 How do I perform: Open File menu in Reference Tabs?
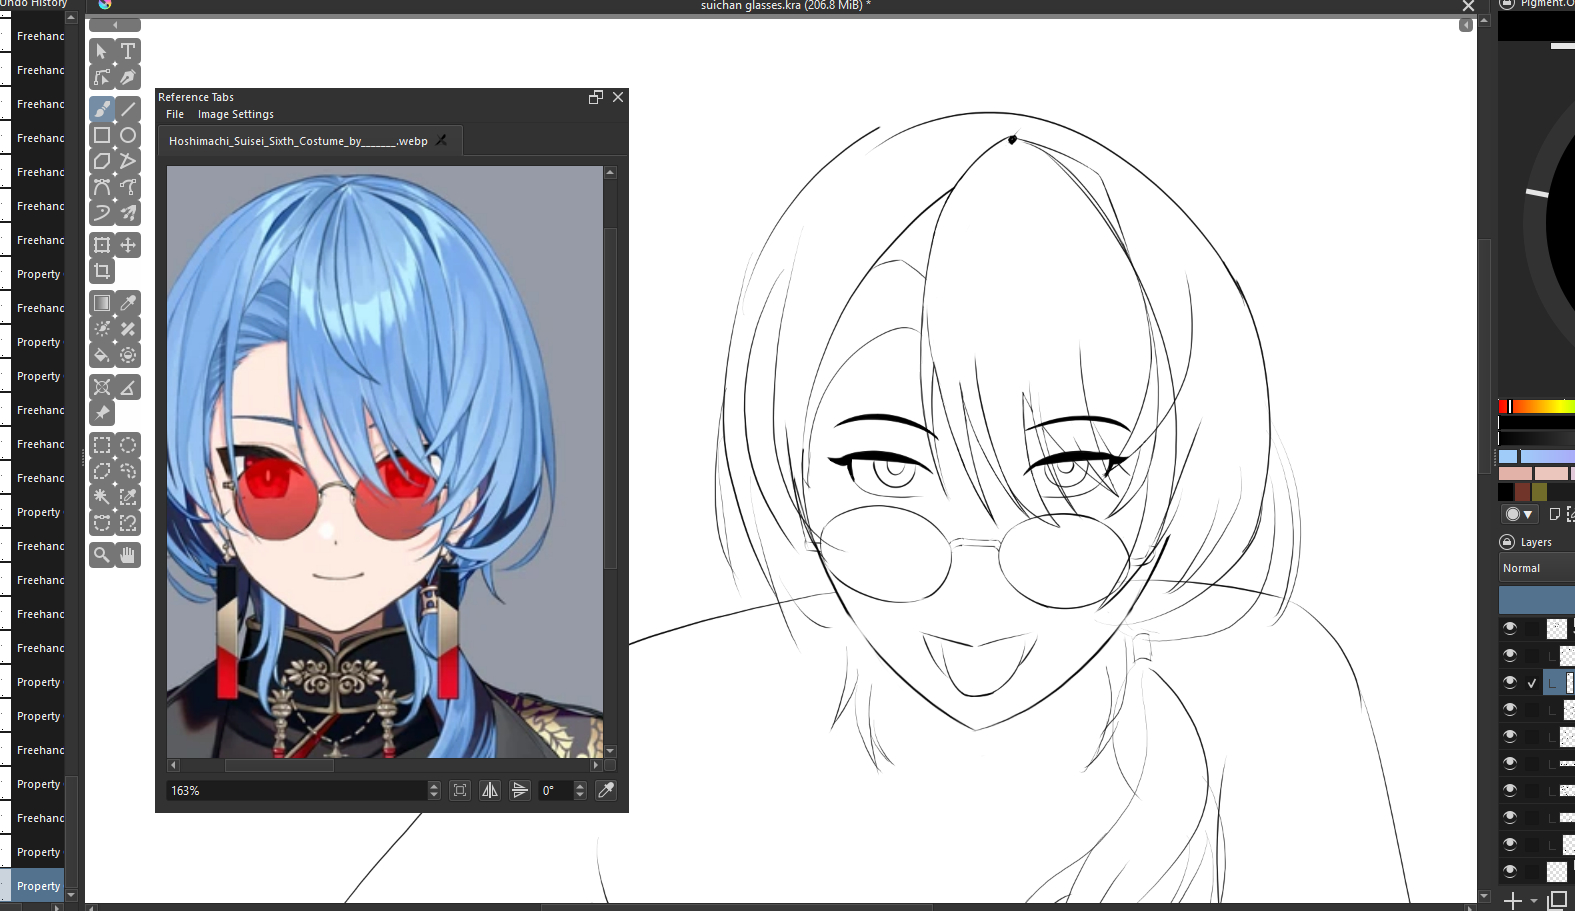click(175, 114)
